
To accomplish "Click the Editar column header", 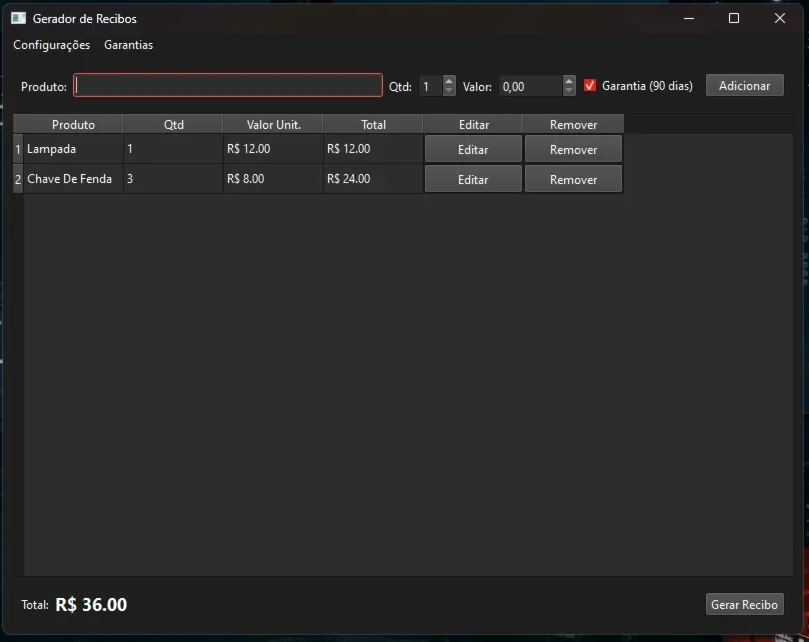I will (473, 124).
